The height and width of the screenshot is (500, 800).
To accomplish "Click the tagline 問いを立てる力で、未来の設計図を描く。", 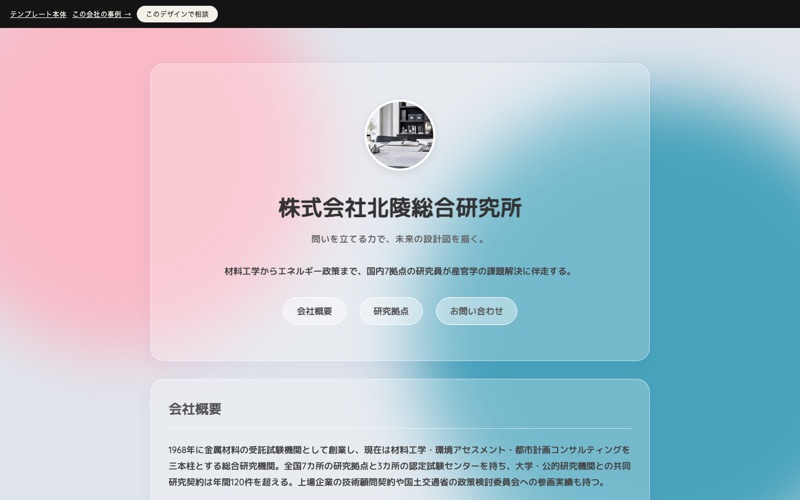I will click(x=400, y=239).
